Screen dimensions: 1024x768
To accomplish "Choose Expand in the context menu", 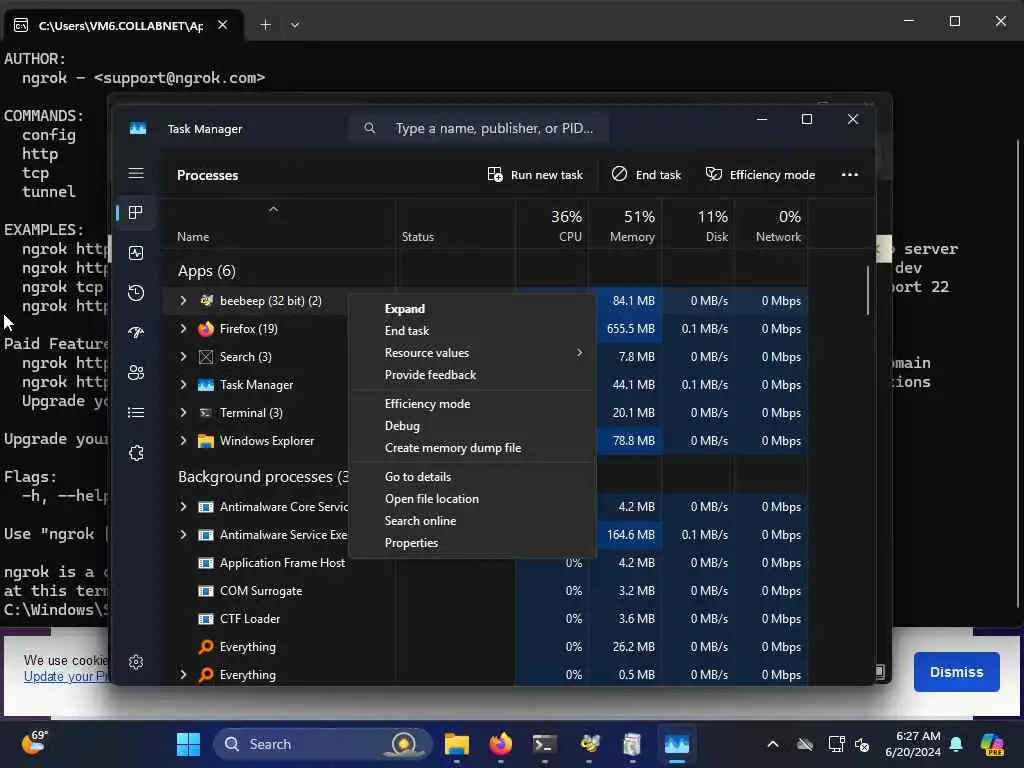I will click(x=473, y=309).
